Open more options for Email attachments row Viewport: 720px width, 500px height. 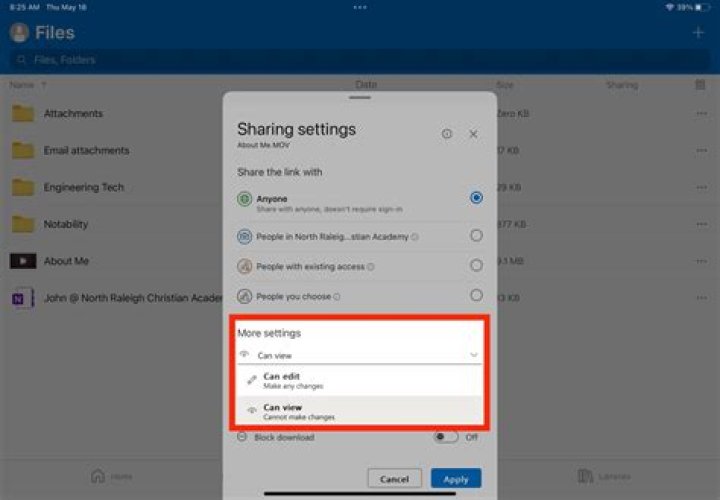click(x=701, y=150)
